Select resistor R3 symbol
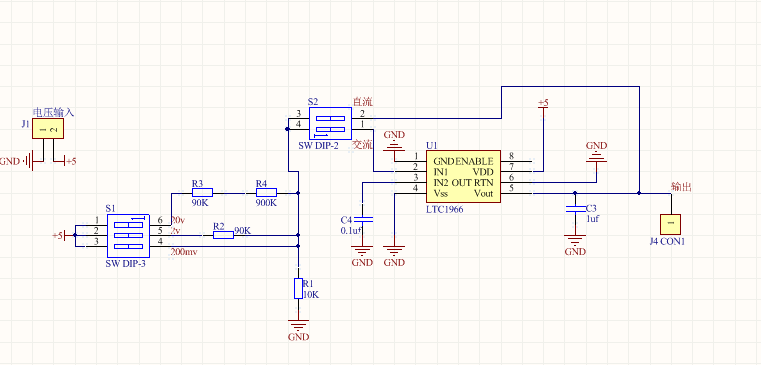Screen dimensions: 761x365 click(202, 193)
